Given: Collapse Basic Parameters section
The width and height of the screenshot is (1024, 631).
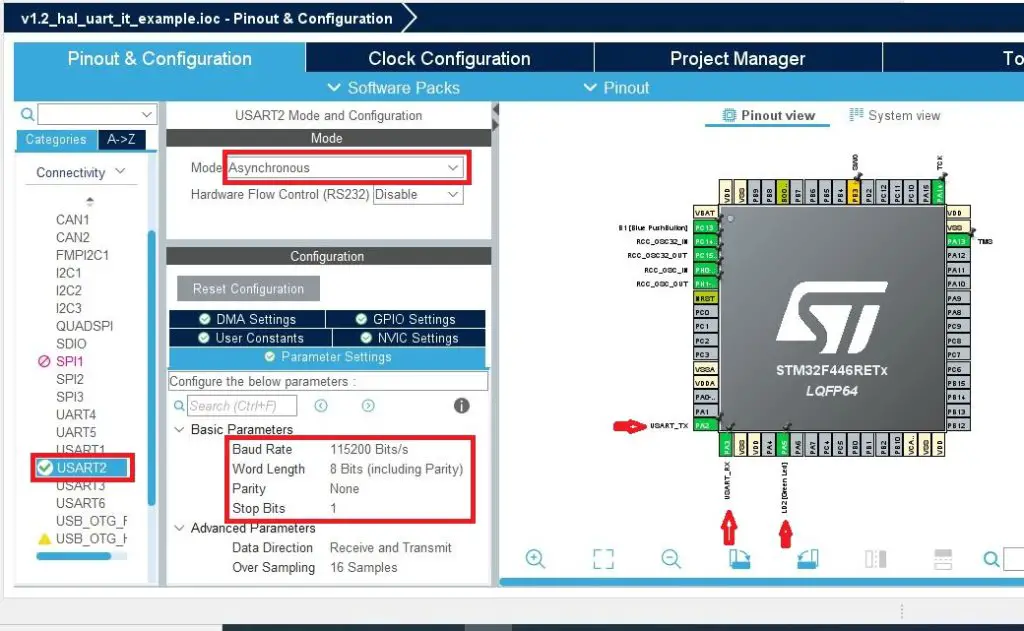Looking at the screenshot, I should point(180,429).
